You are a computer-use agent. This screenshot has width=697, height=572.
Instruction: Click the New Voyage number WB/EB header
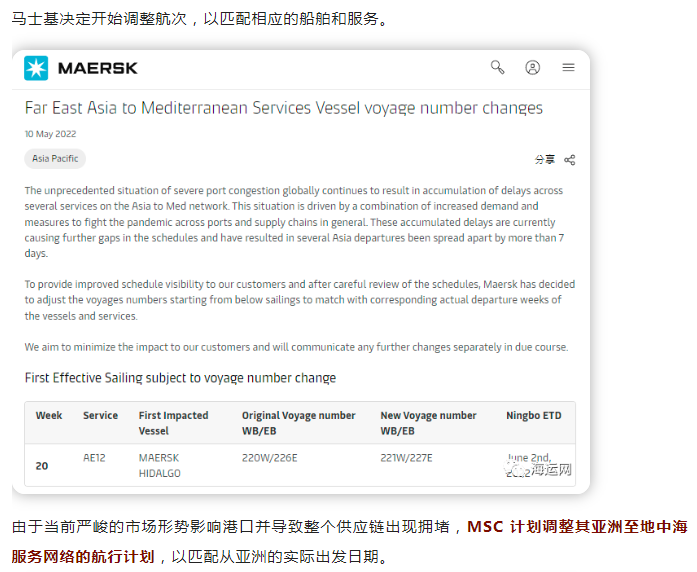(428, 423)
